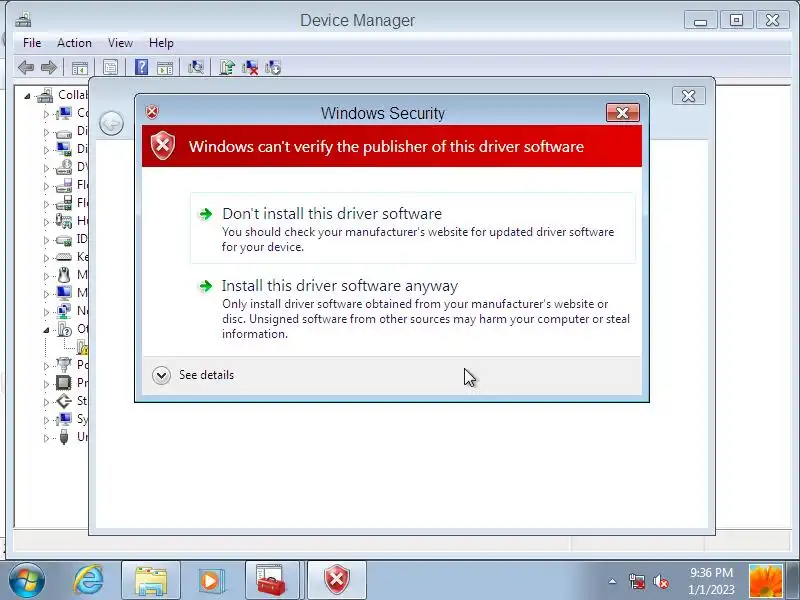Click the wizard's round back arrow button
The width and height of the screenshot is (800, 600).
(111, 123)
